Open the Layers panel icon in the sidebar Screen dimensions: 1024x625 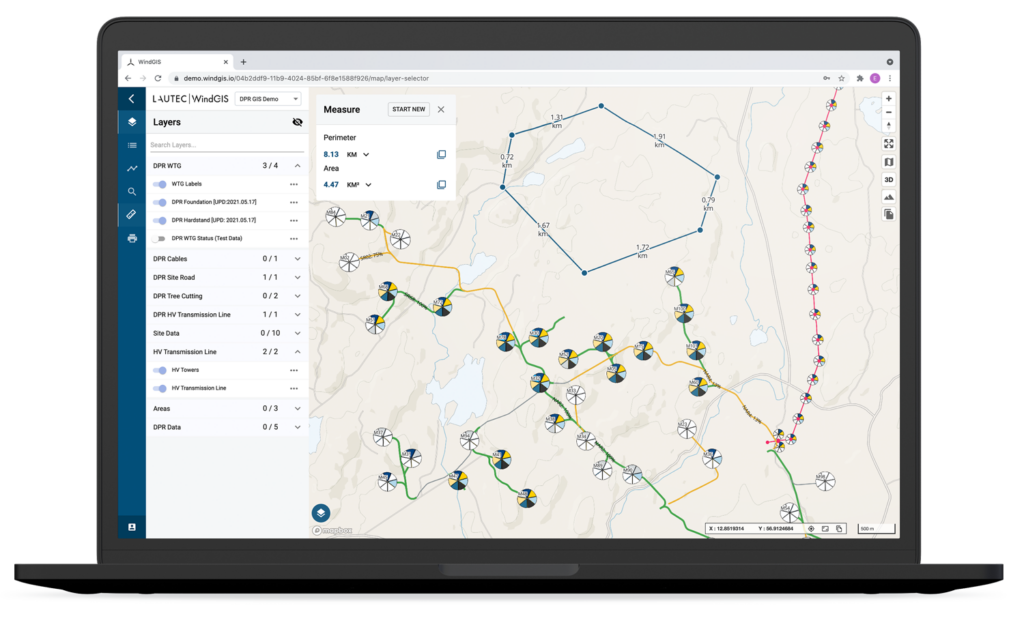(132, 122)
